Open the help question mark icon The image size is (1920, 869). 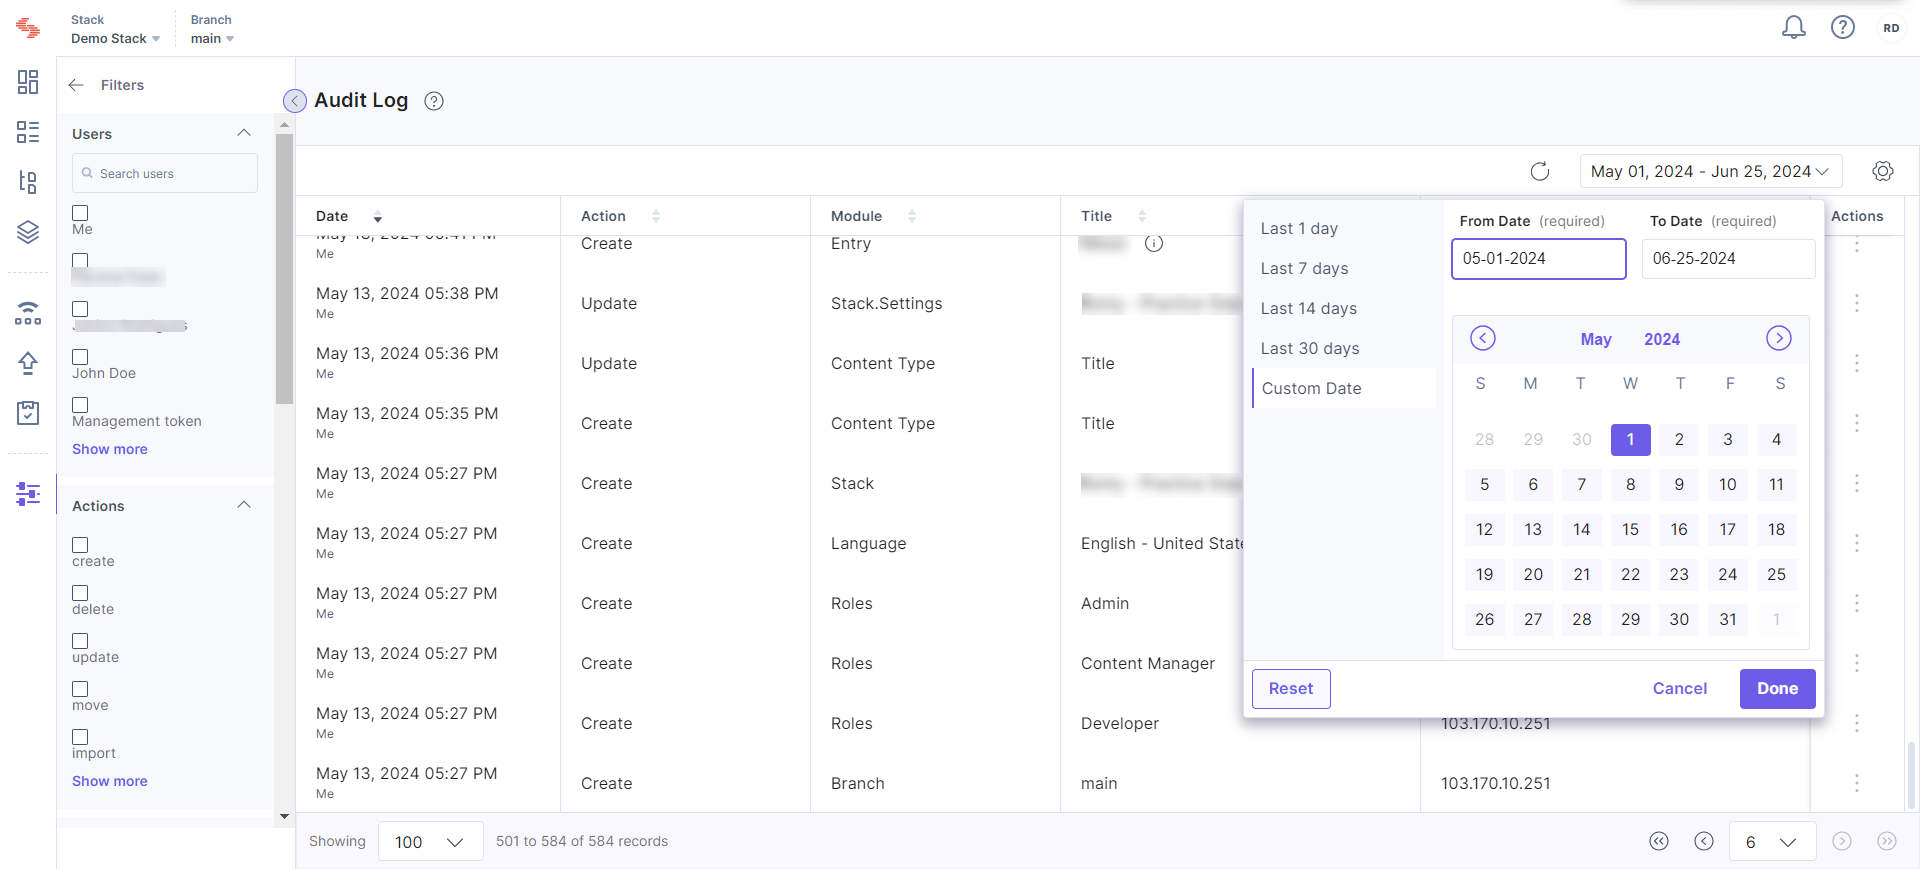(1843, 28)
